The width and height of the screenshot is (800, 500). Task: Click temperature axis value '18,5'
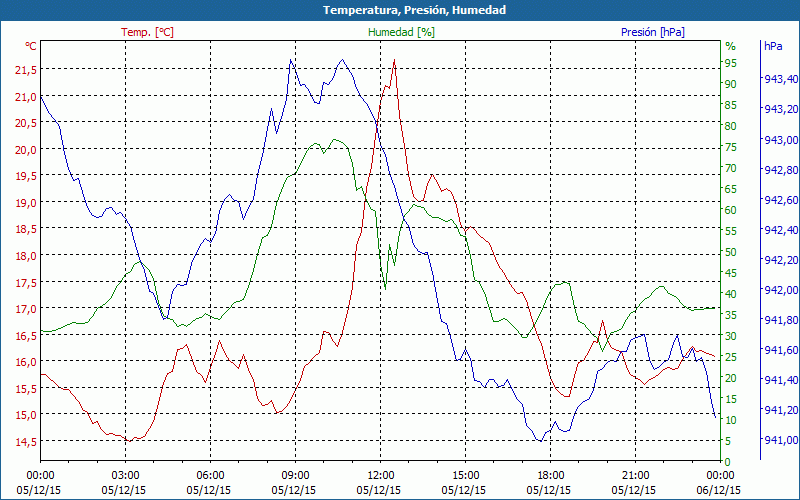click(x=26, y=229)
